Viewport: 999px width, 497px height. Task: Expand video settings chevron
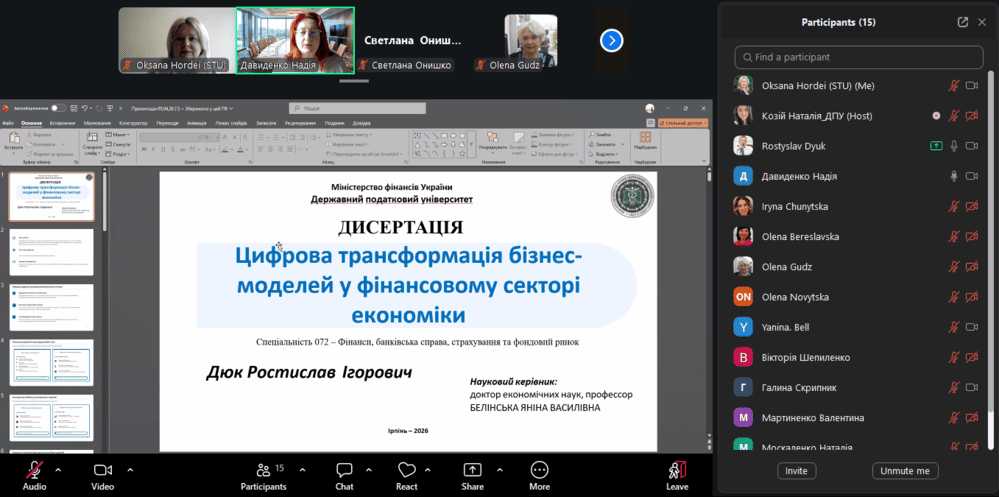[130, 469]
